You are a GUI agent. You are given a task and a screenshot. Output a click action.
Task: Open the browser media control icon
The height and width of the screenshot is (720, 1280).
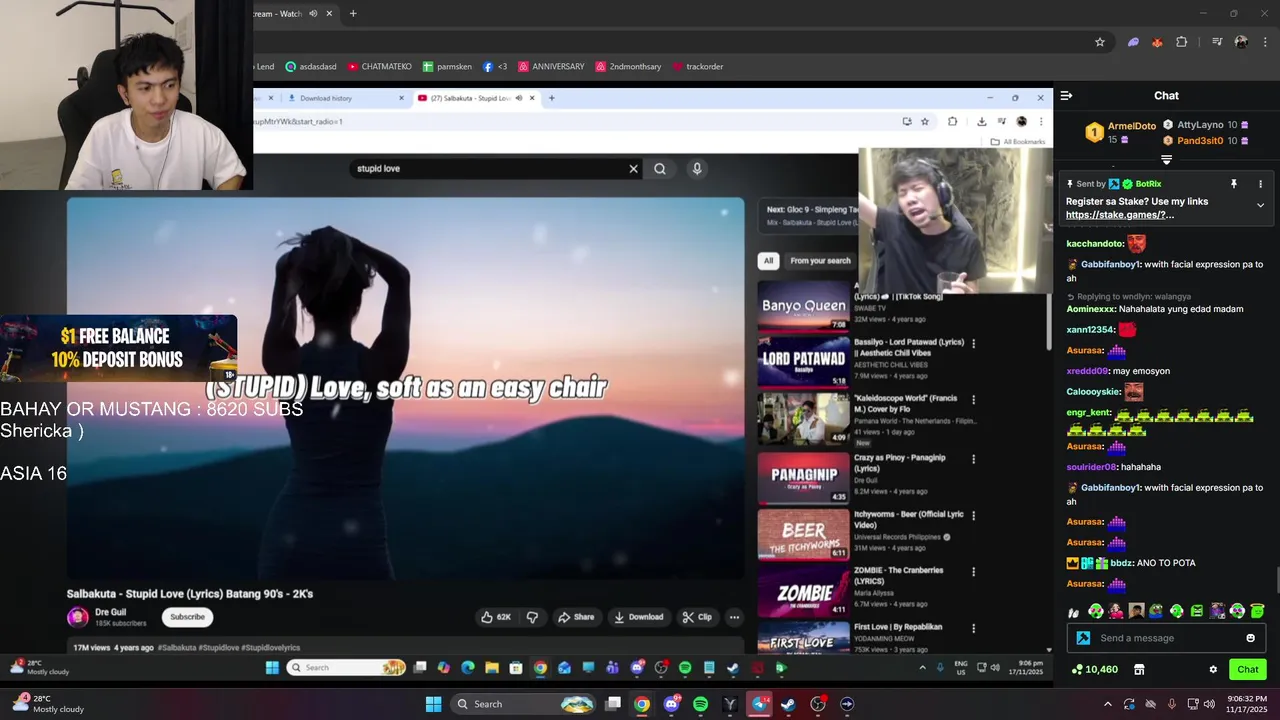[1217, 42]
